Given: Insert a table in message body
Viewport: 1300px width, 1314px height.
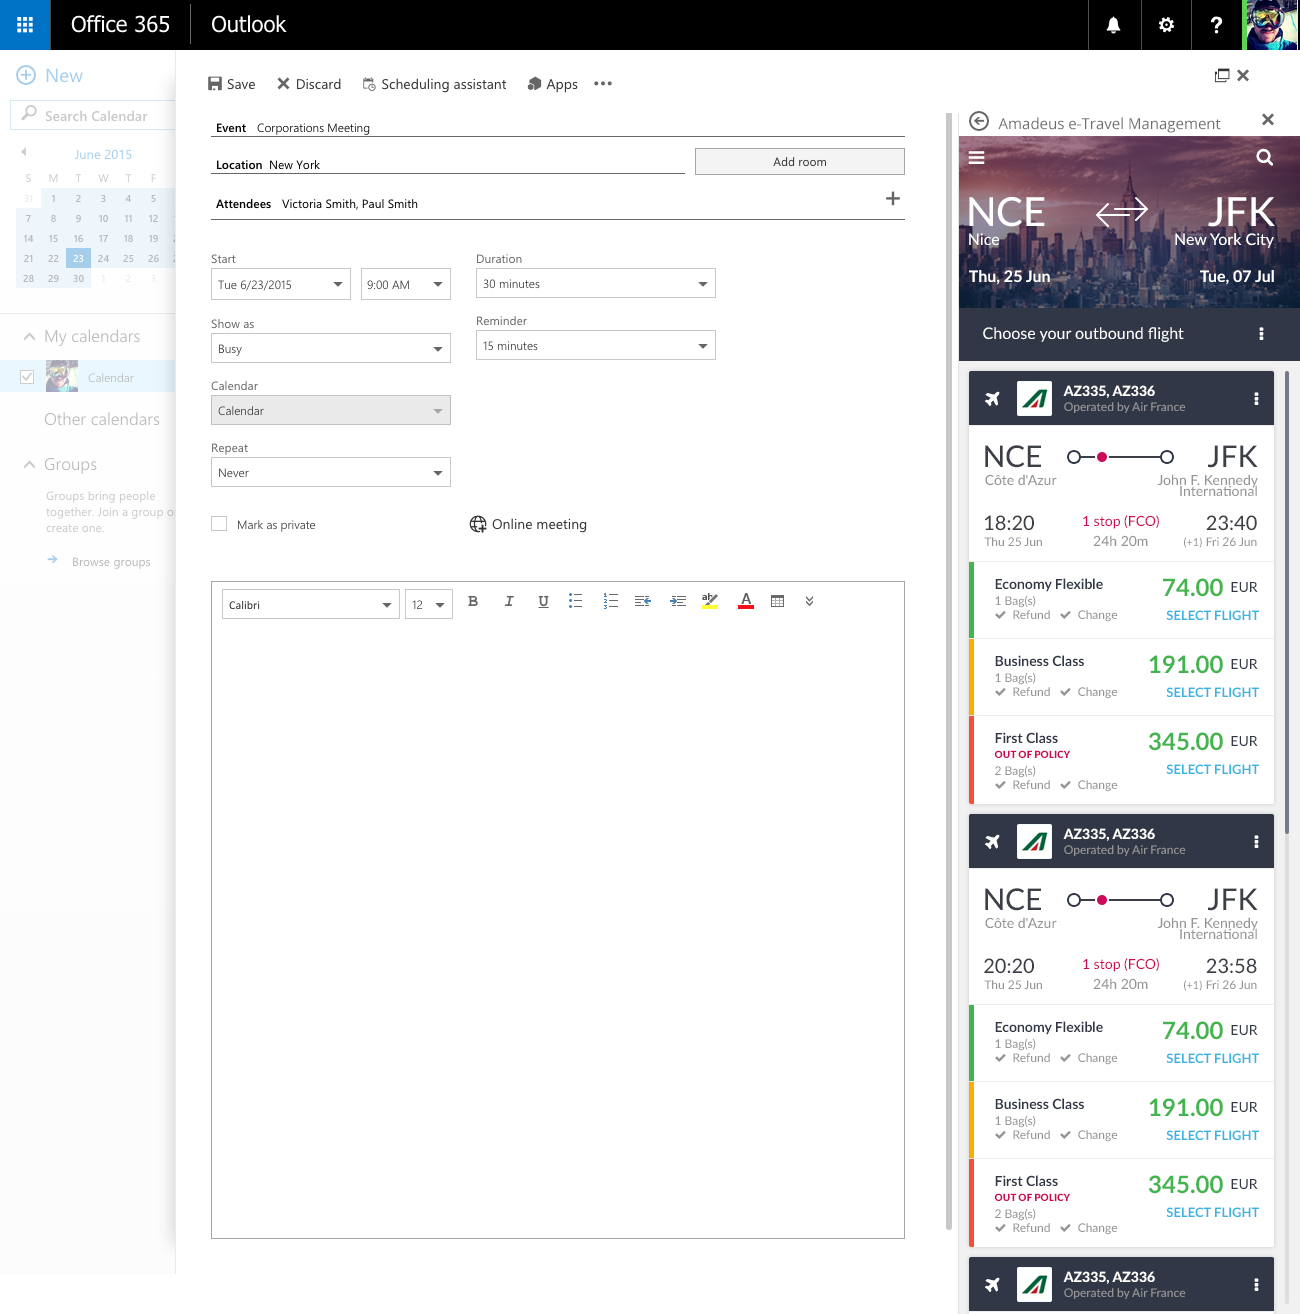Looking at the screenshot, I should tap(778, 601).
